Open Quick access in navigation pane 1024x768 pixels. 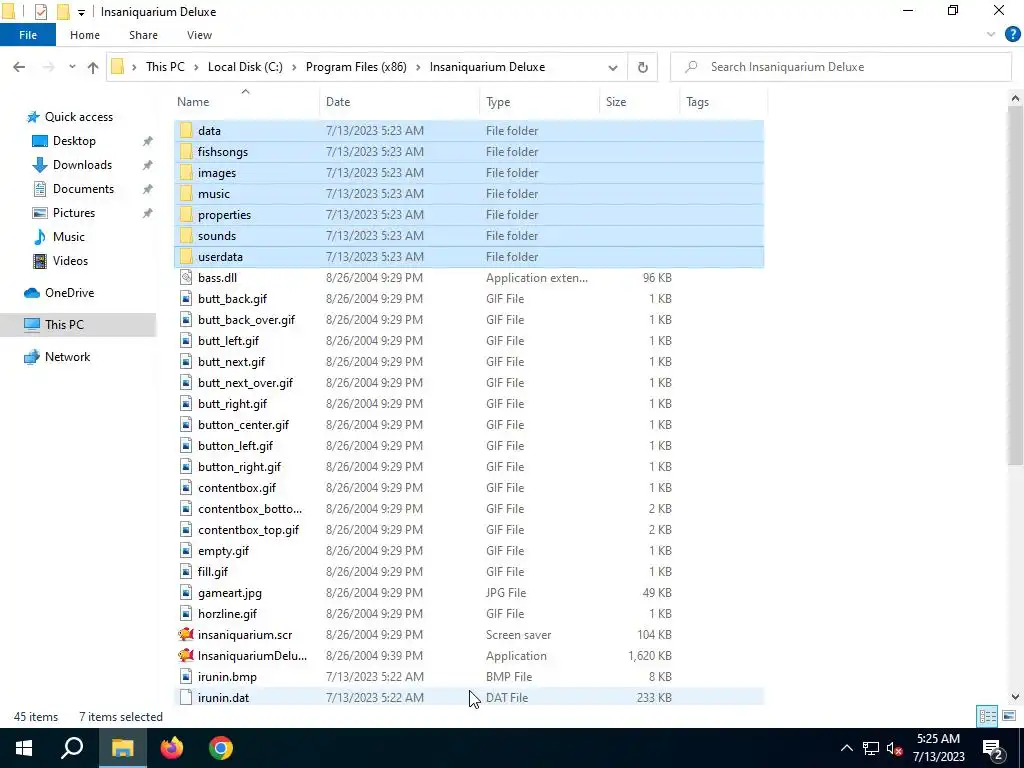[78, 117]
